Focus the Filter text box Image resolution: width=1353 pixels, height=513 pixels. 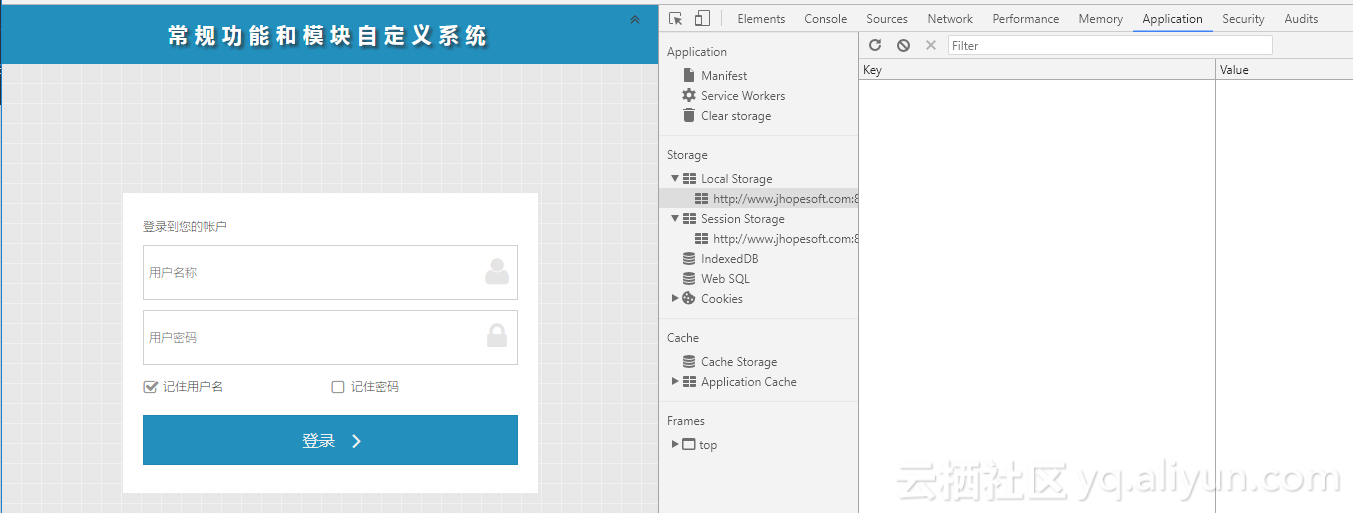(1110, 45)
